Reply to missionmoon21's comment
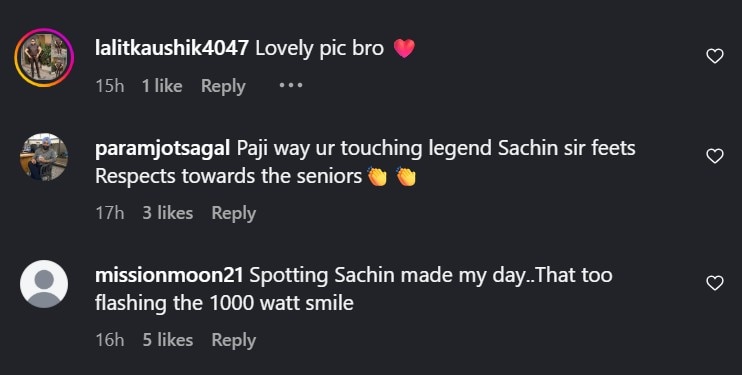Screen dimensions: 742x375 (234, 340)
